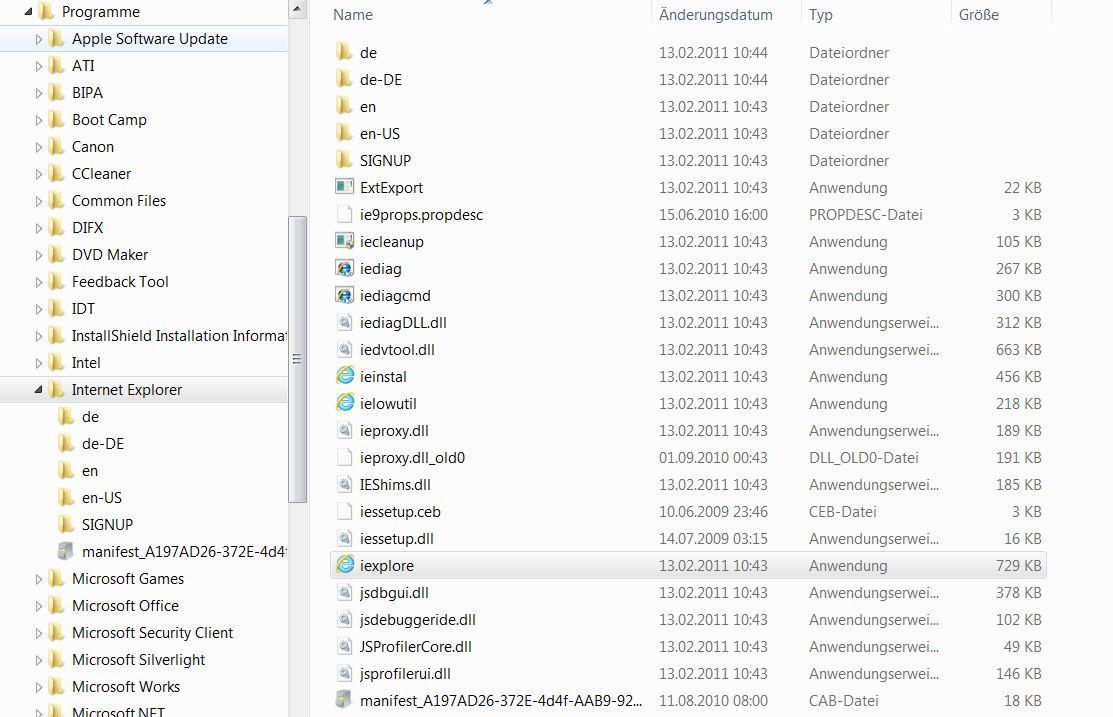This screenshot has width=1113, height=717.
Task: Click the iessetup.dll file icon
Action: coord(345,538)
